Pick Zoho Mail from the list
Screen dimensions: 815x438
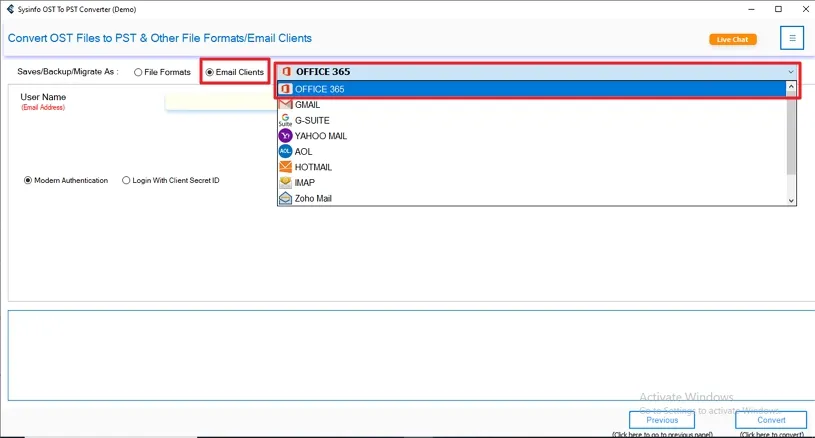532,198
